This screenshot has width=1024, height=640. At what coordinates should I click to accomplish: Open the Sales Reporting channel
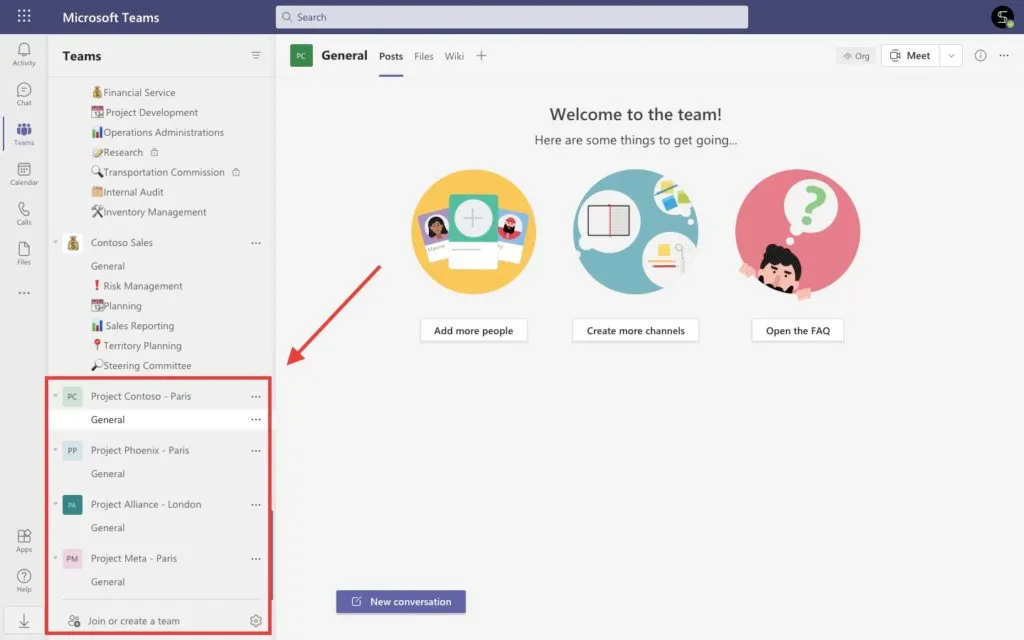click(133, 326)
